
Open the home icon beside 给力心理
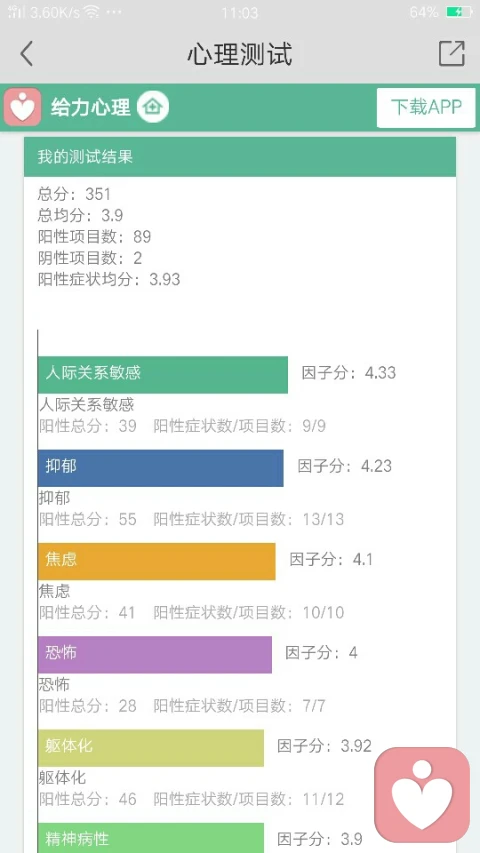(153, 107)
